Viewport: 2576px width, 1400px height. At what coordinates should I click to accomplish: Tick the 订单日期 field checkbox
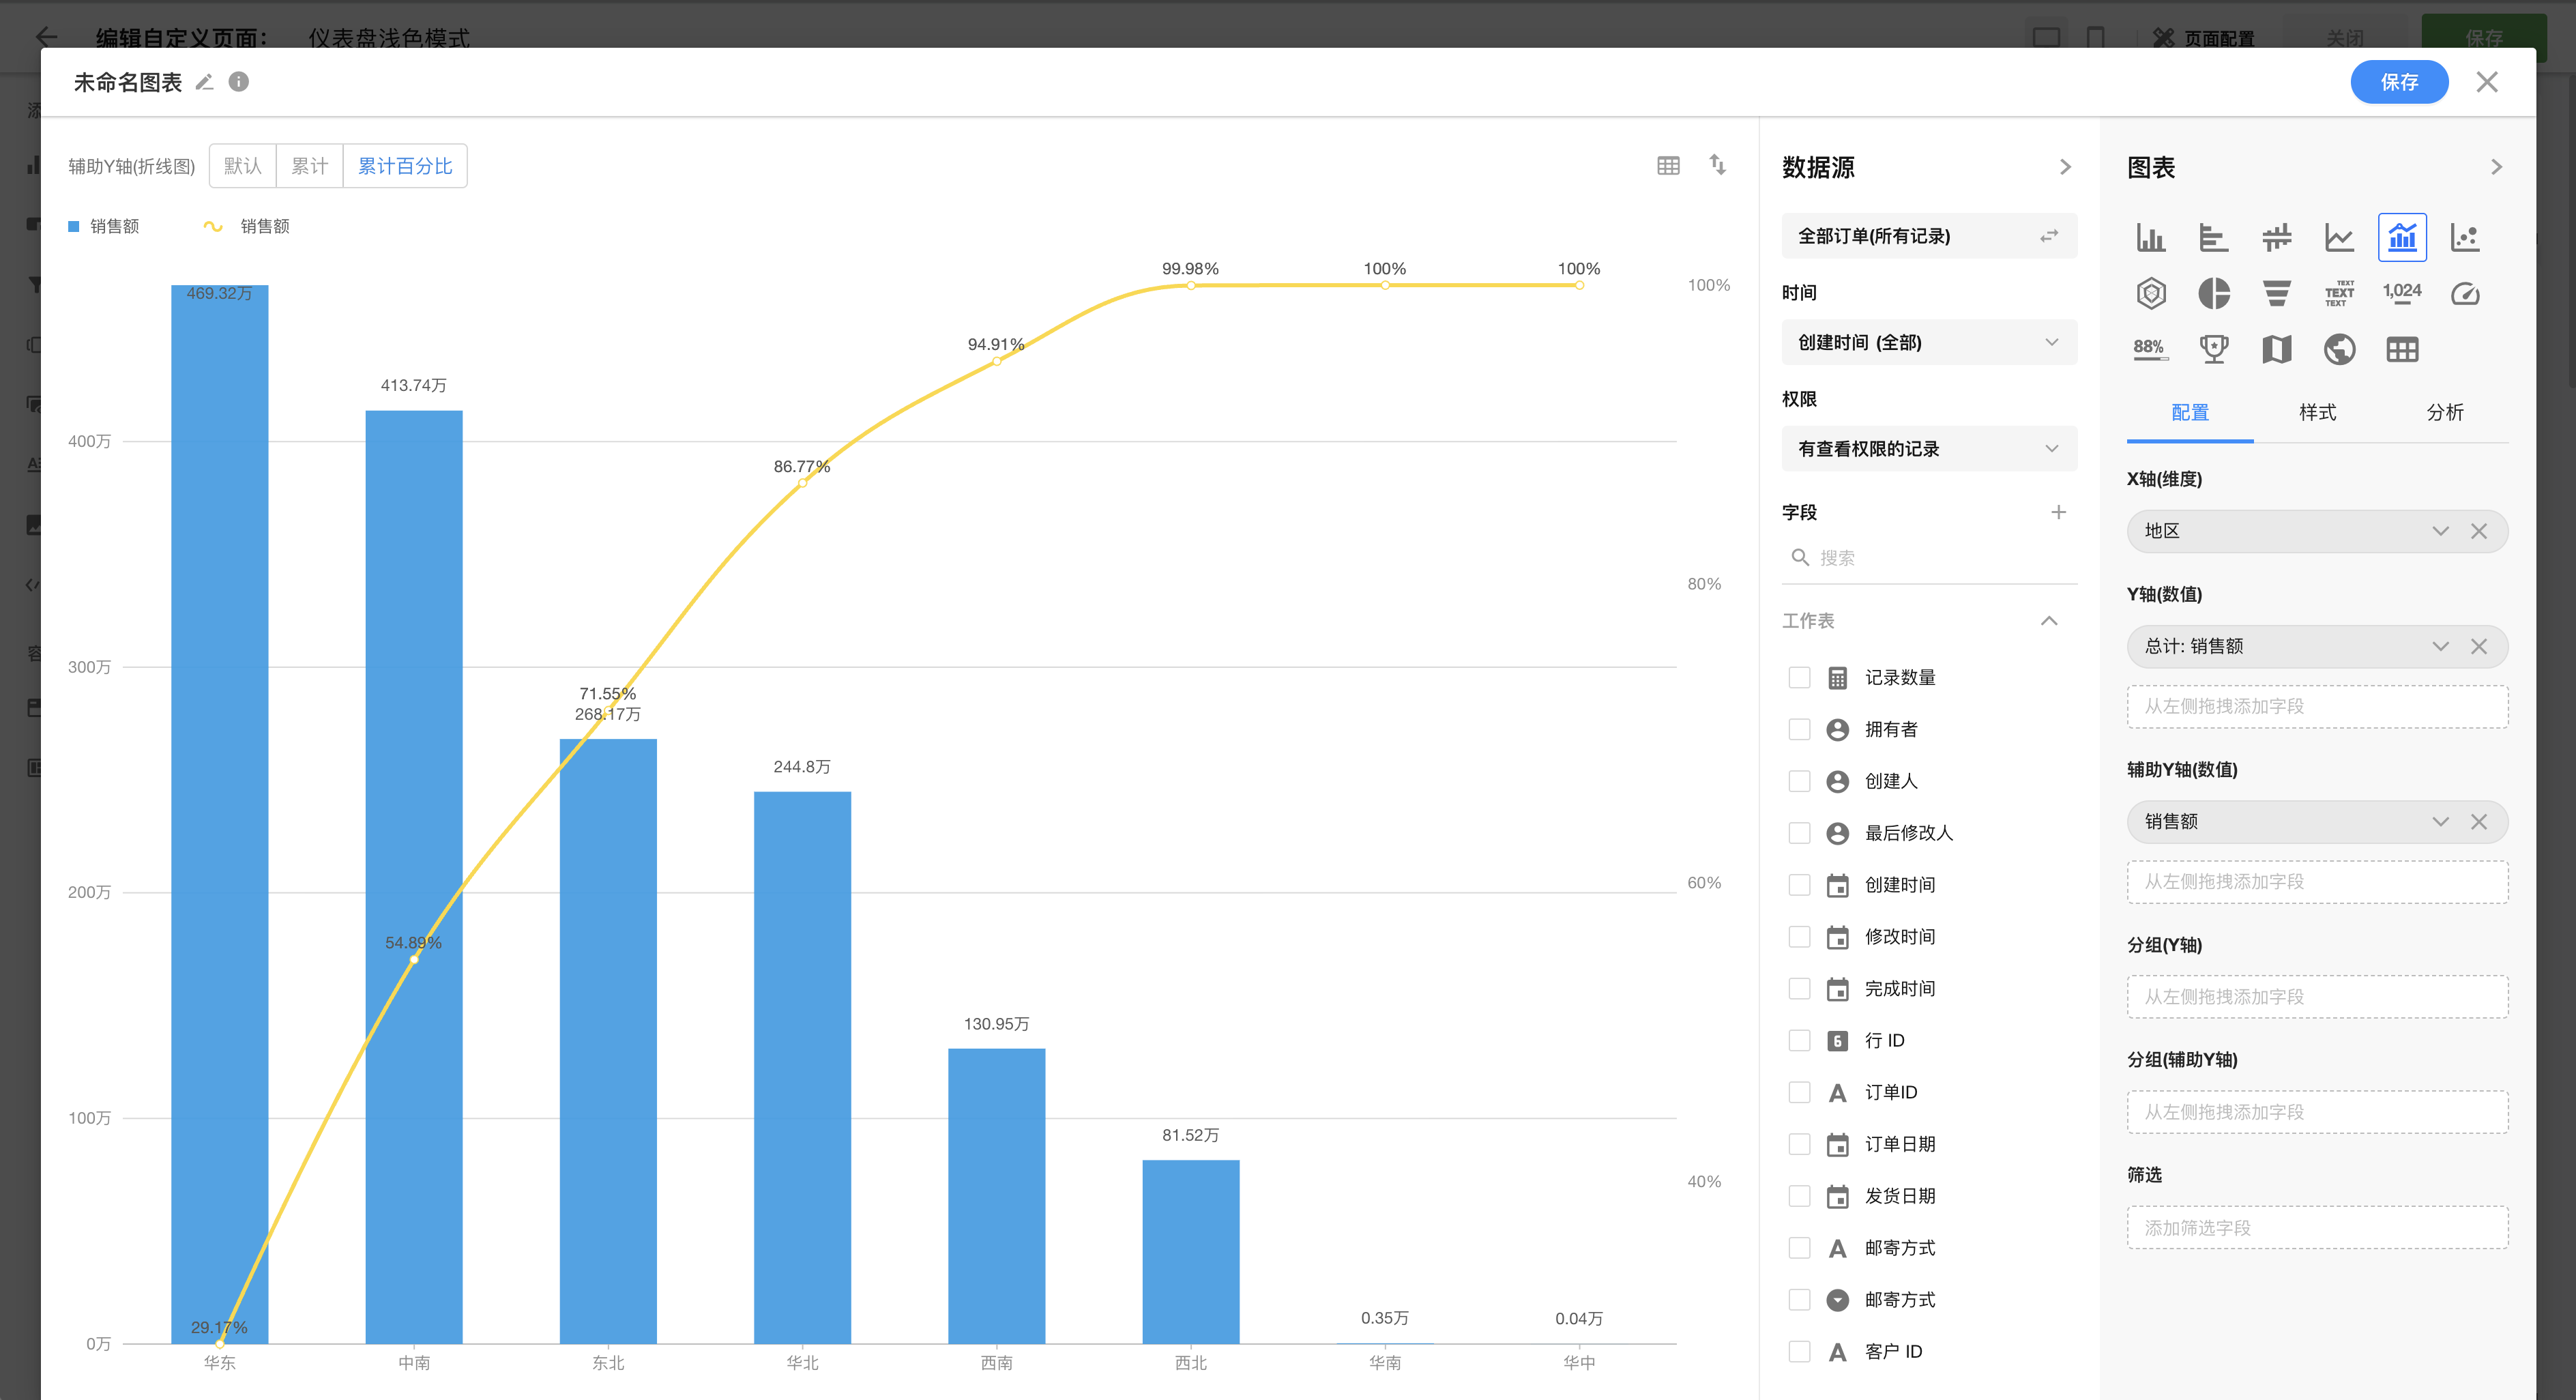tap(1799, 1144)
